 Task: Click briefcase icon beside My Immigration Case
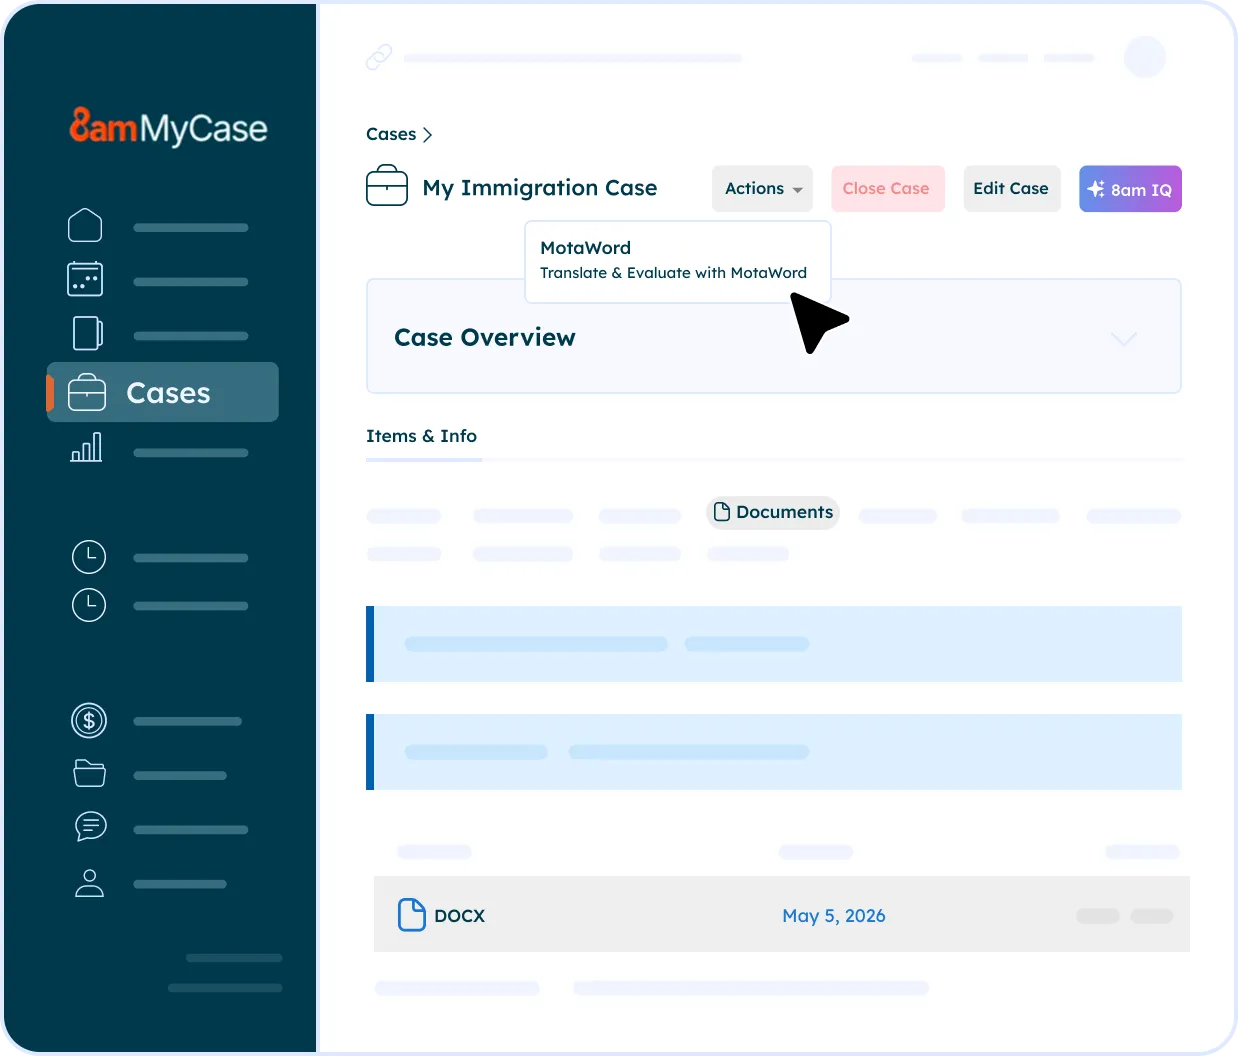[387, 187]
